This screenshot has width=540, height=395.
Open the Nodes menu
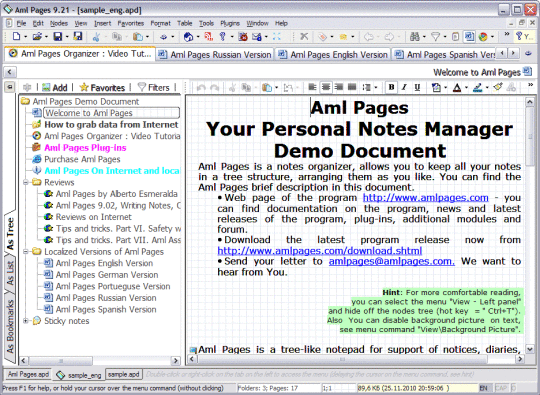pos(59,23)
